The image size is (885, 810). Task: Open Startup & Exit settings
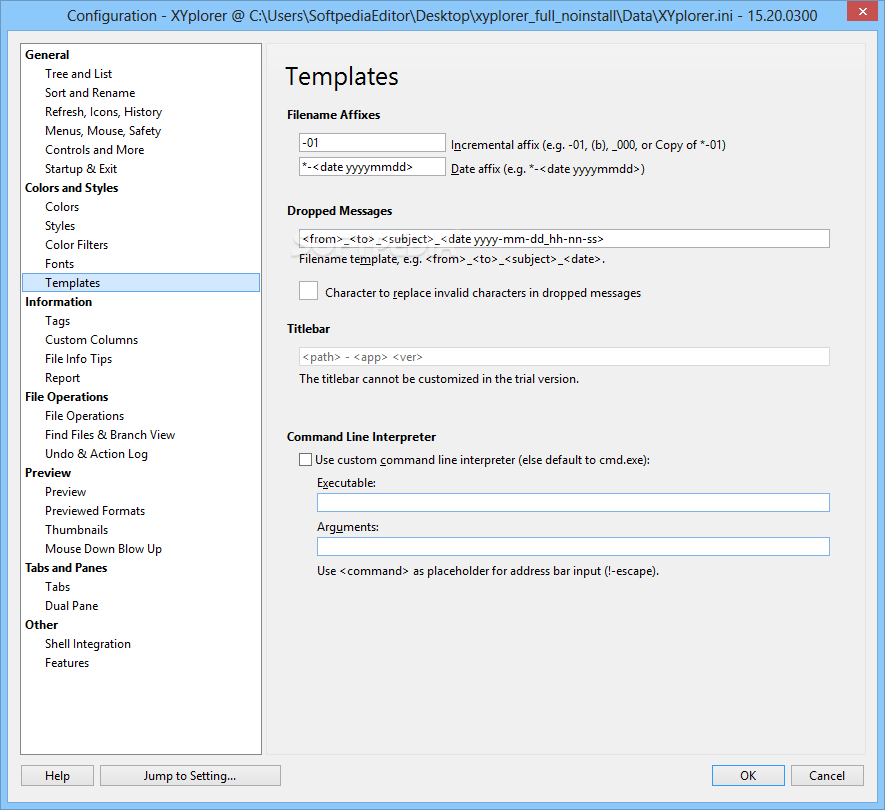[x=81, y=169]
